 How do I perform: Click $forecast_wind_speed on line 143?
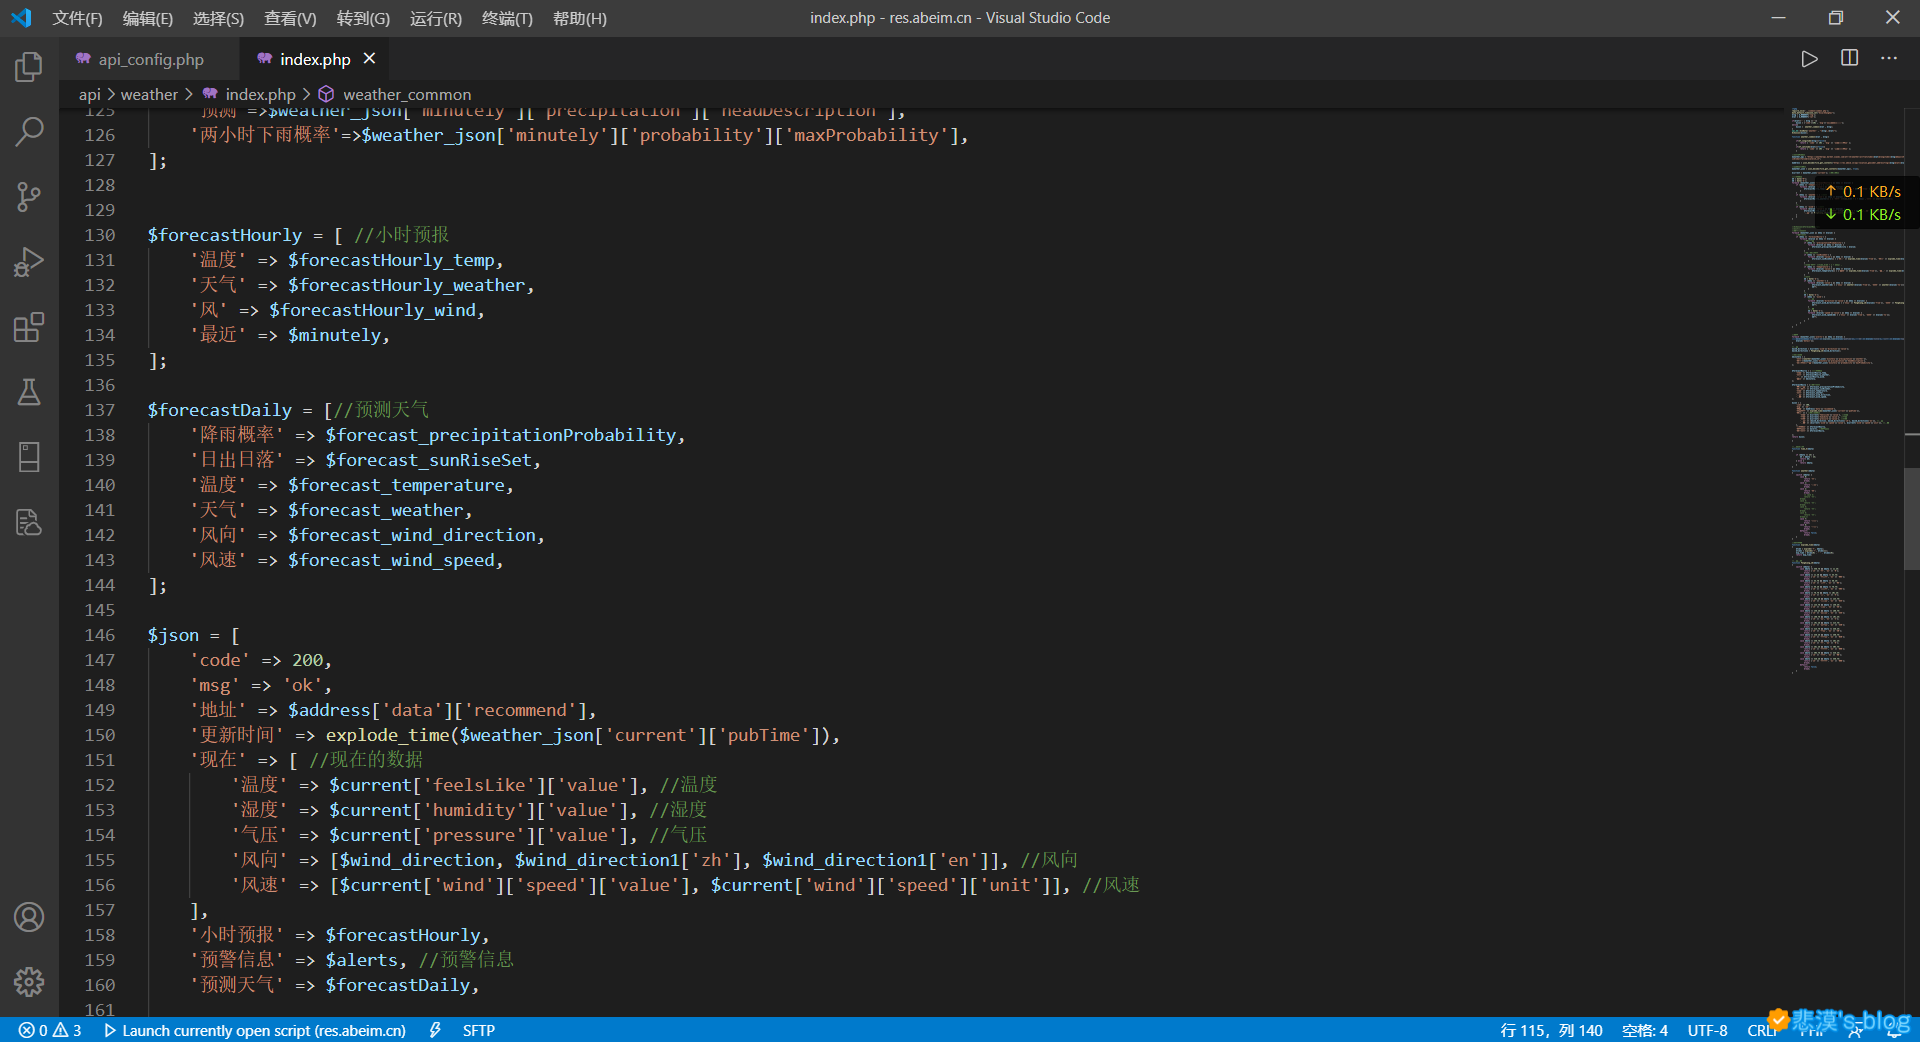(392, 560)
